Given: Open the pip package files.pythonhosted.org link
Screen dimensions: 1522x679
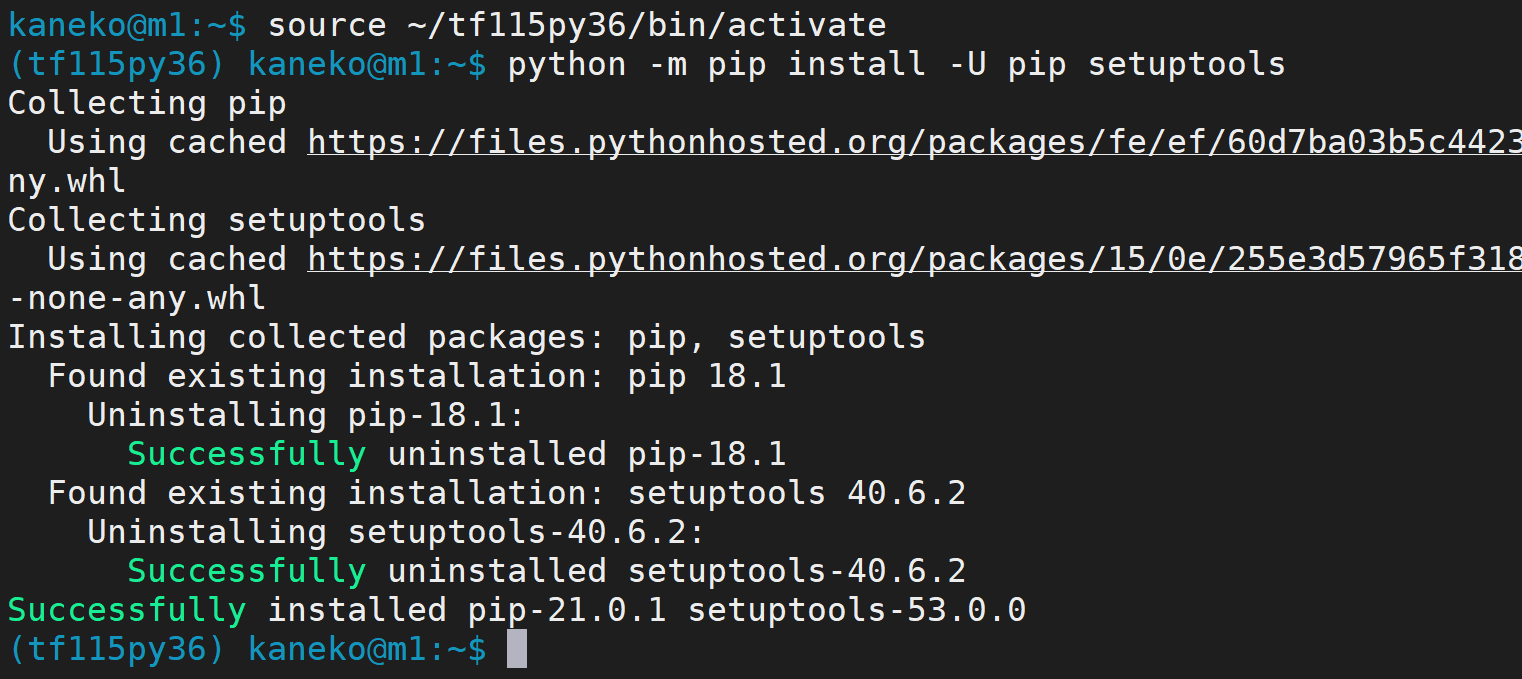Looking at the screenshot, I should (914, 143).
